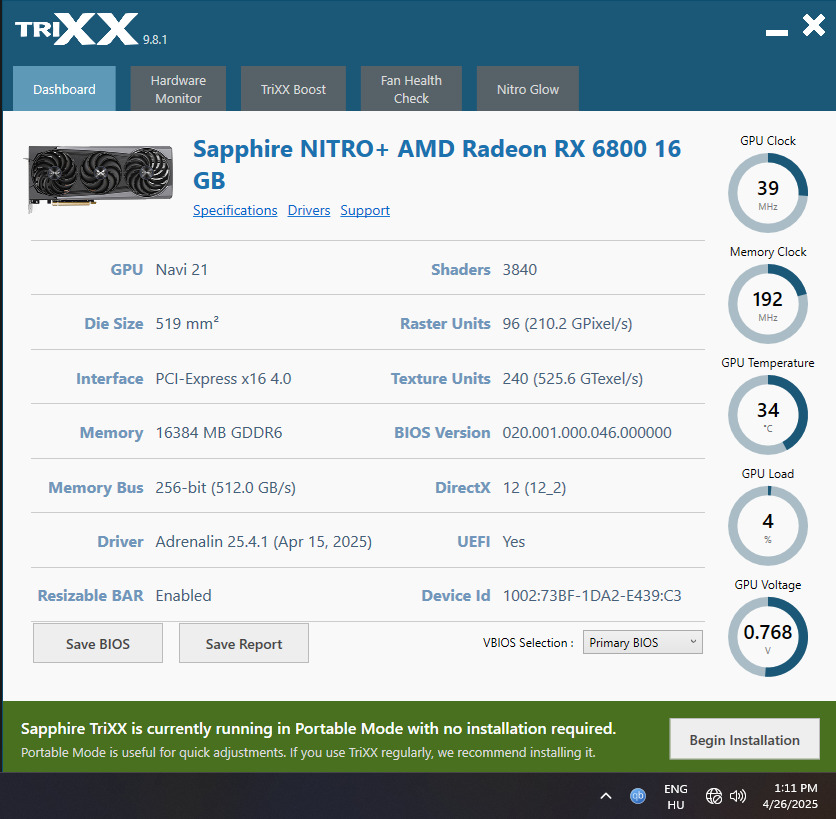This screenshot has width=836, height=819.
Task: Expand the VBIOS Selection dropdown
Action: click(x=642, y=642)
